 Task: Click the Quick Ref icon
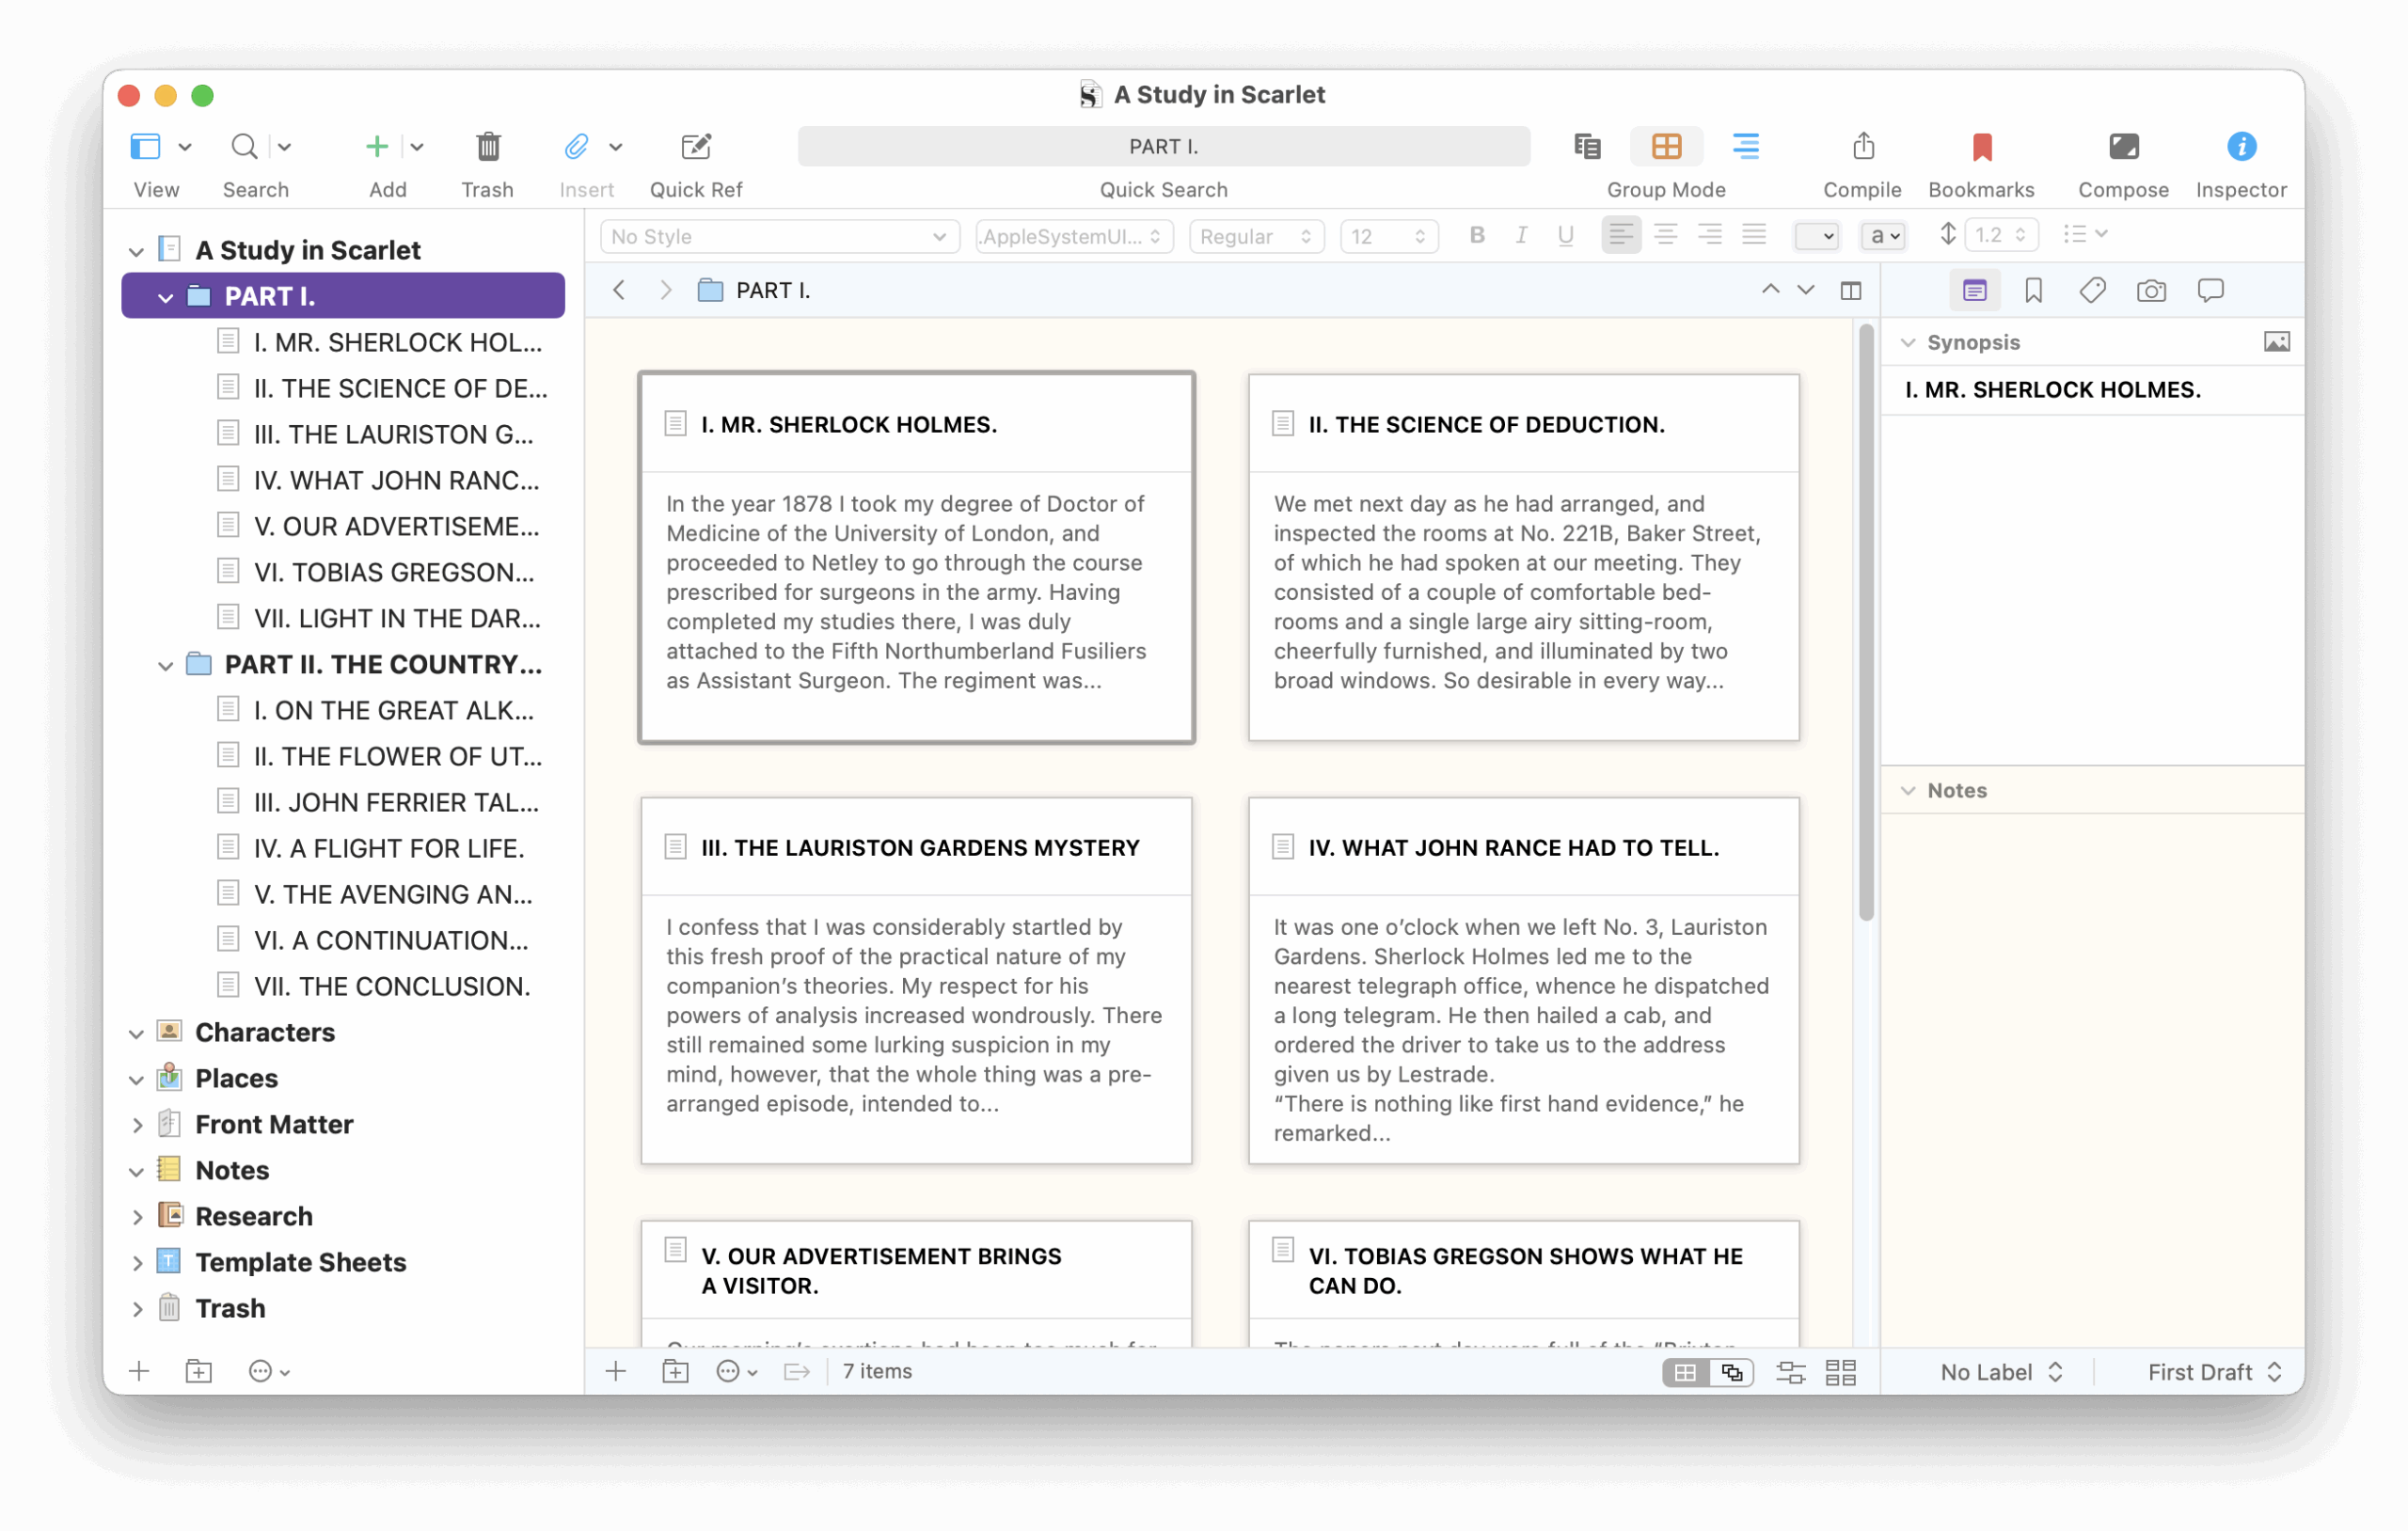coord(696,147)
